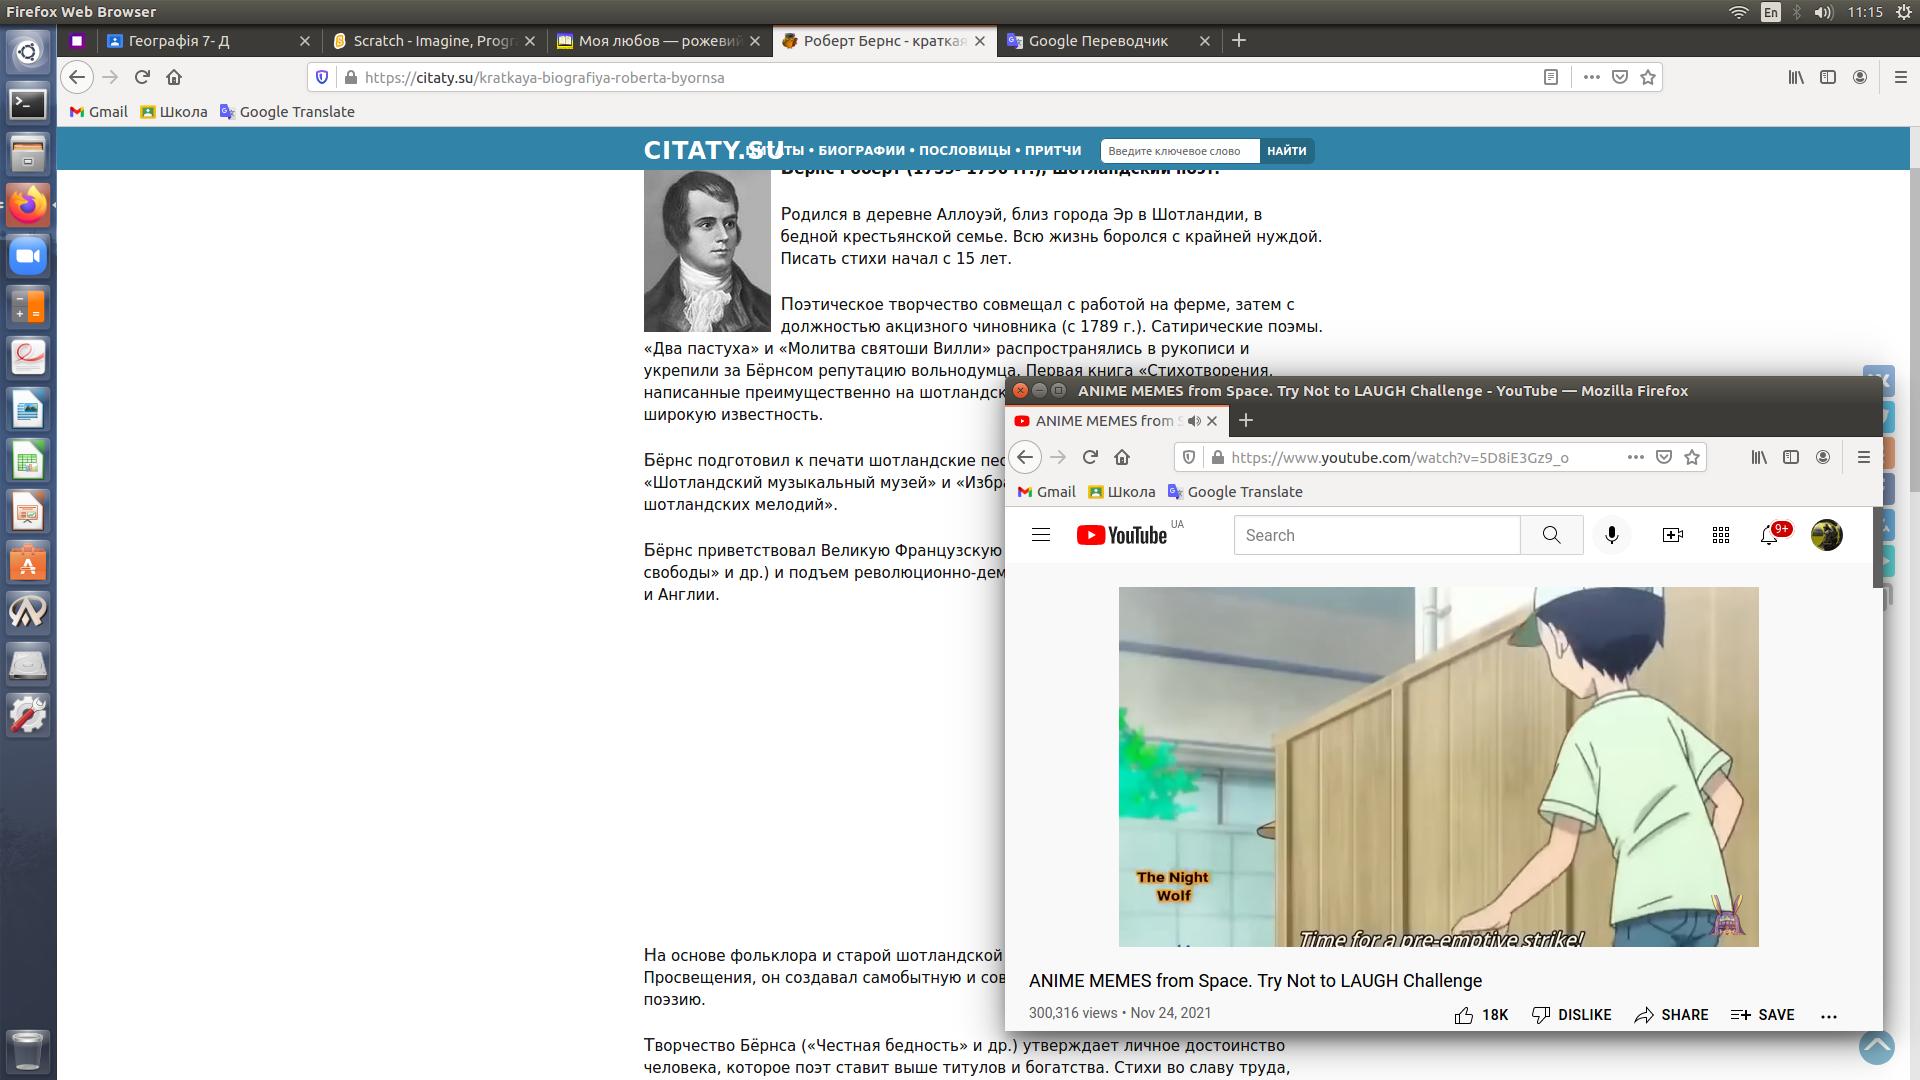Open YouTube hamburger guide menu
The height and width of the screenshot is (1080, 1920).
[1040, 535]
